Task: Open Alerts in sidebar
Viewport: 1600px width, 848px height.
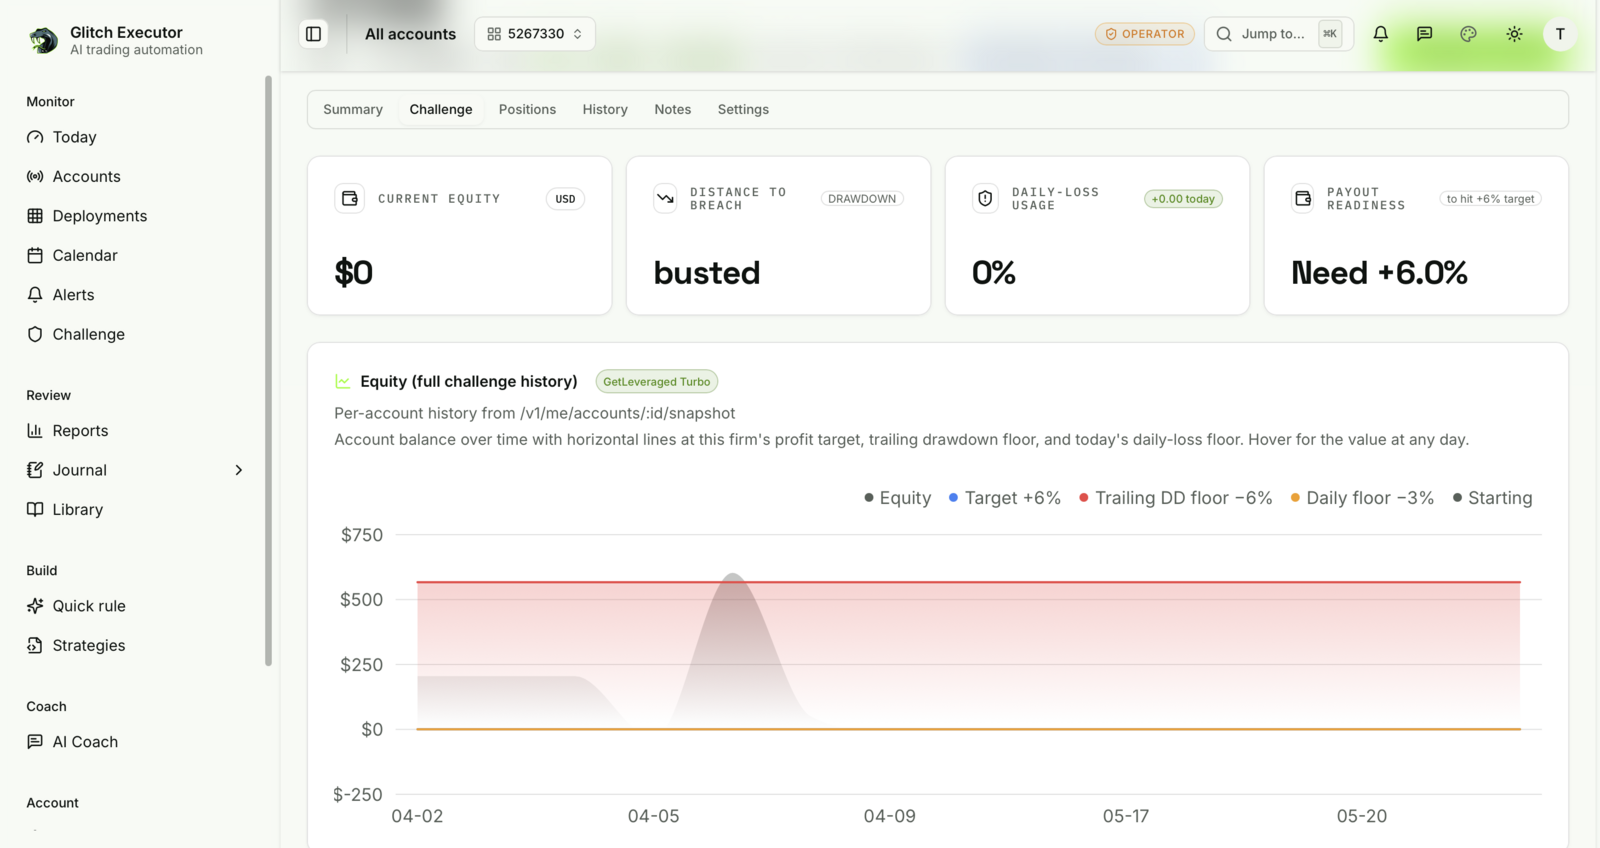Action: point(73,295)
